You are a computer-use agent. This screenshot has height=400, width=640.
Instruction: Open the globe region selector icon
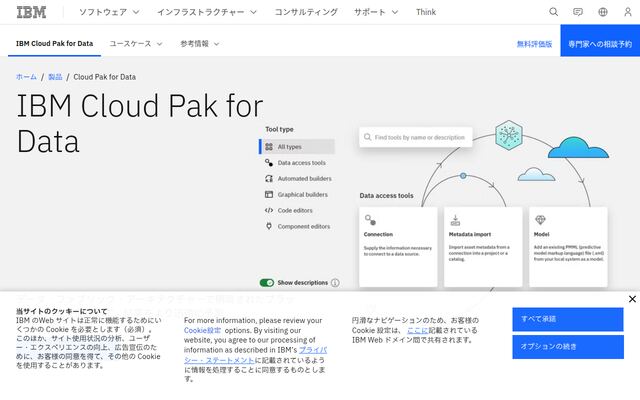[x=603, y=12]
